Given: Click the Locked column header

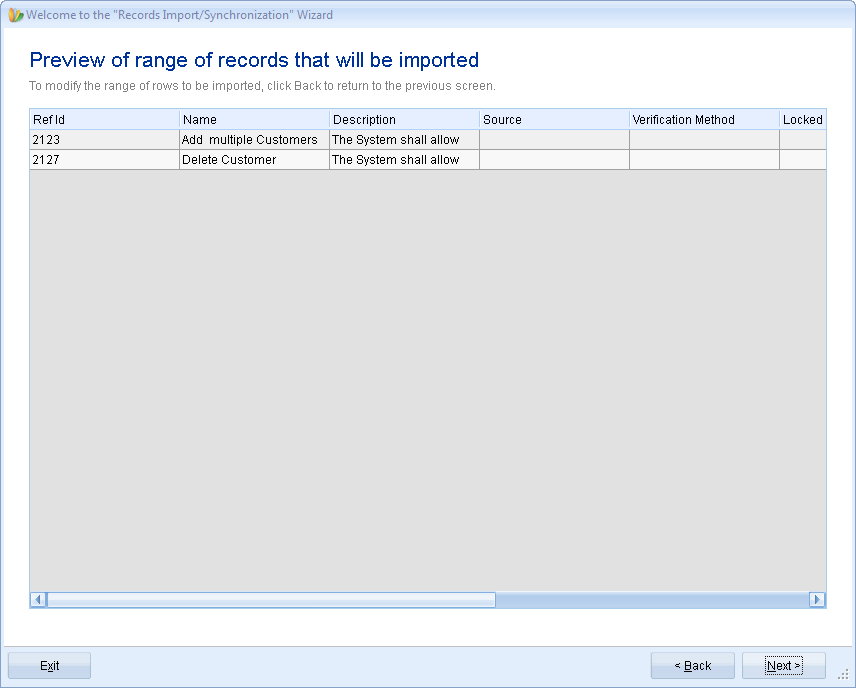Looking at the screenshot, I should (802, 120).
